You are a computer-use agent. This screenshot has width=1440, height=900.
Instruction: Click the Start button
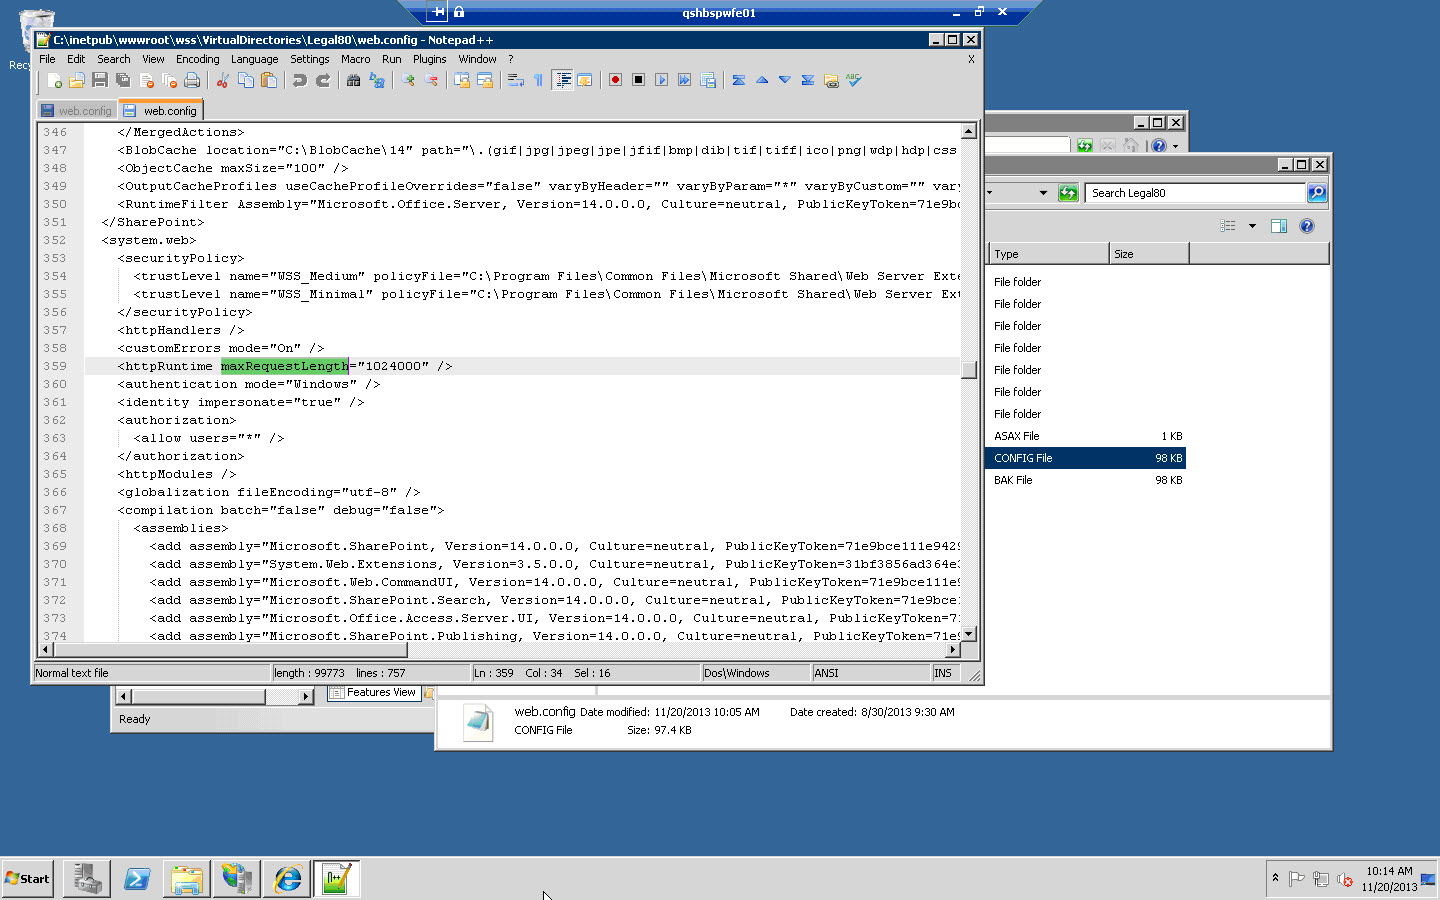pos(28,879)
